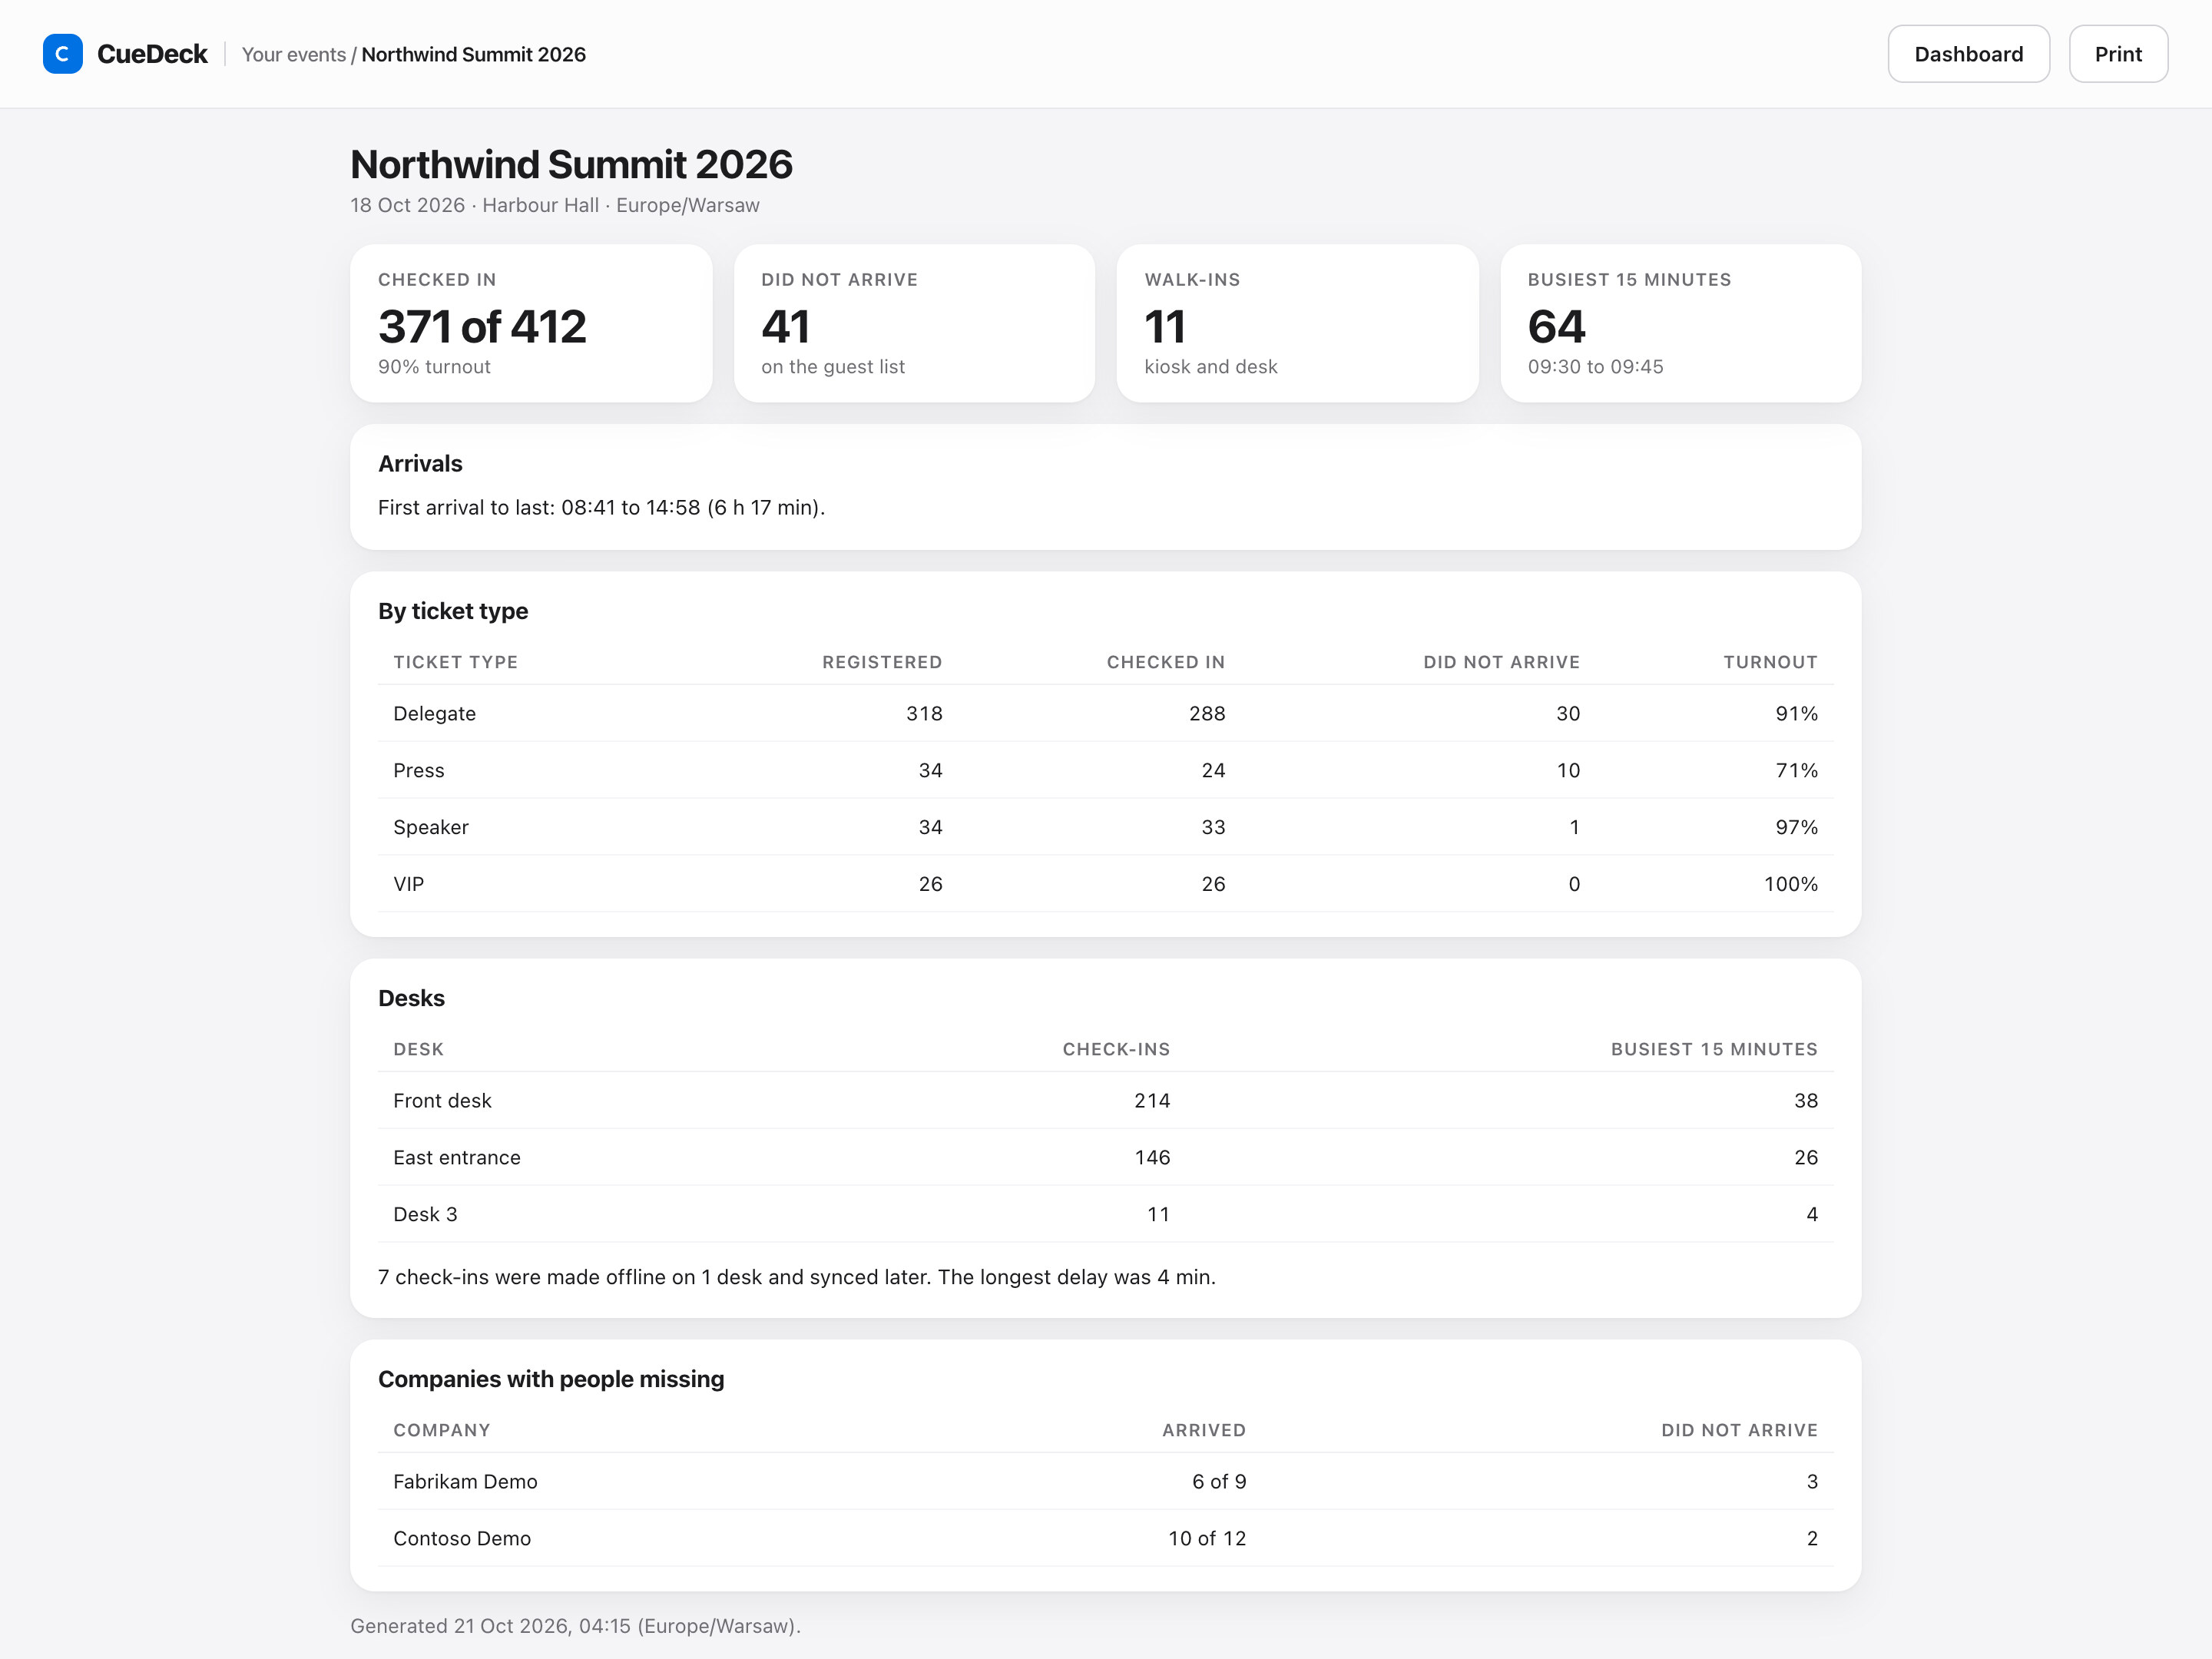Click the Turnout column header
This screenshot has width=2212, height=1659.
[x=1770, y=662]
